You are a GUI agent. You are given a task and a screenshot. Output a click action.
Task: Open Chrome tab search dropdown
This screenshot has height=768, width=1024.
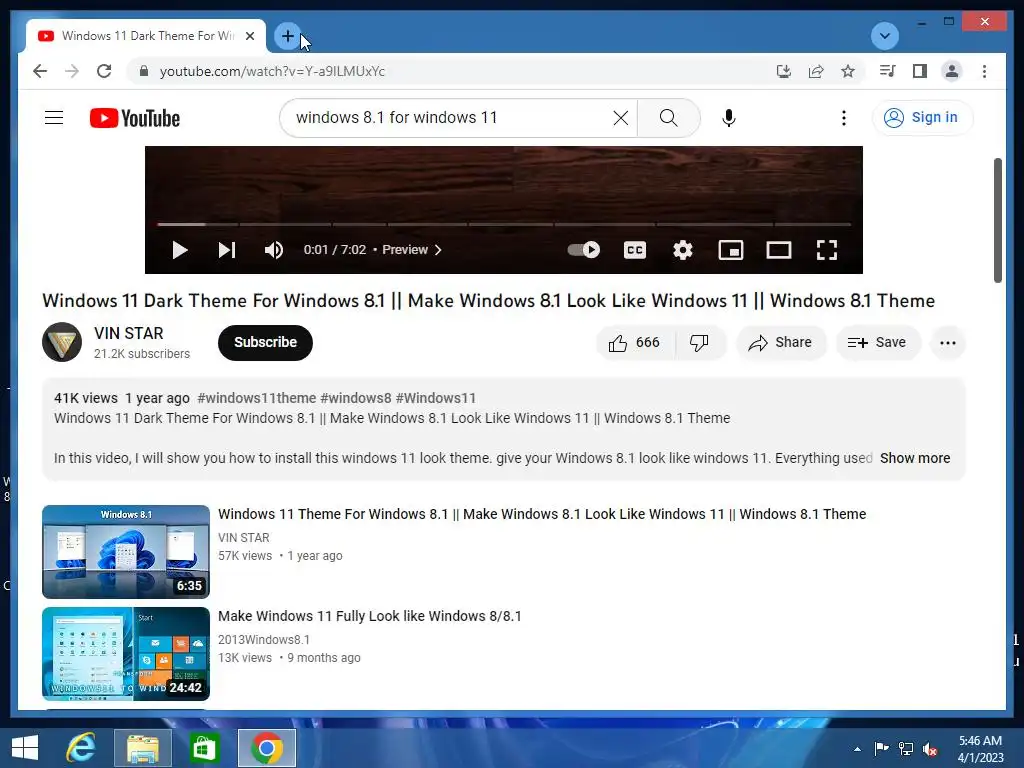tap(885, 36)
